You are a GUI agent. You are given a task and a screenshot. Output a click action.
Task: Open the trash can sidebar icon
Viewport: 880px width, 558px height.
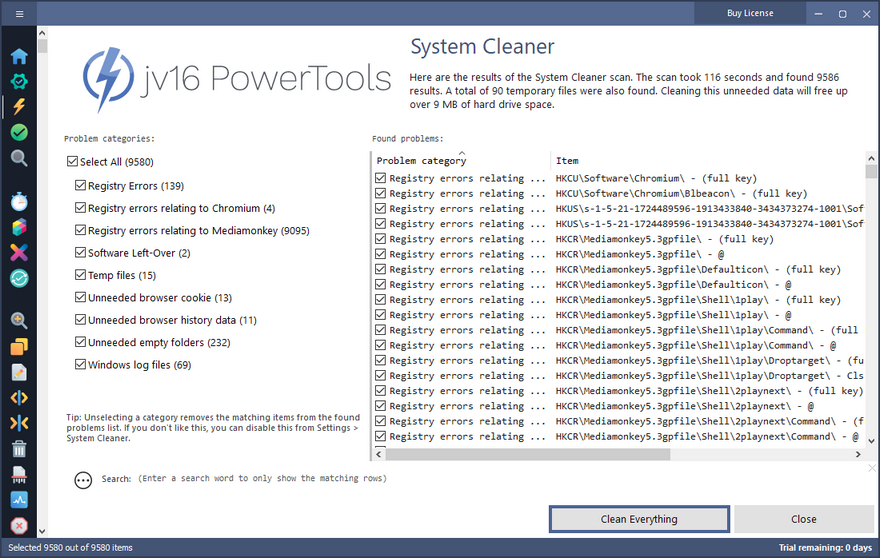click(x=19, y=449)
